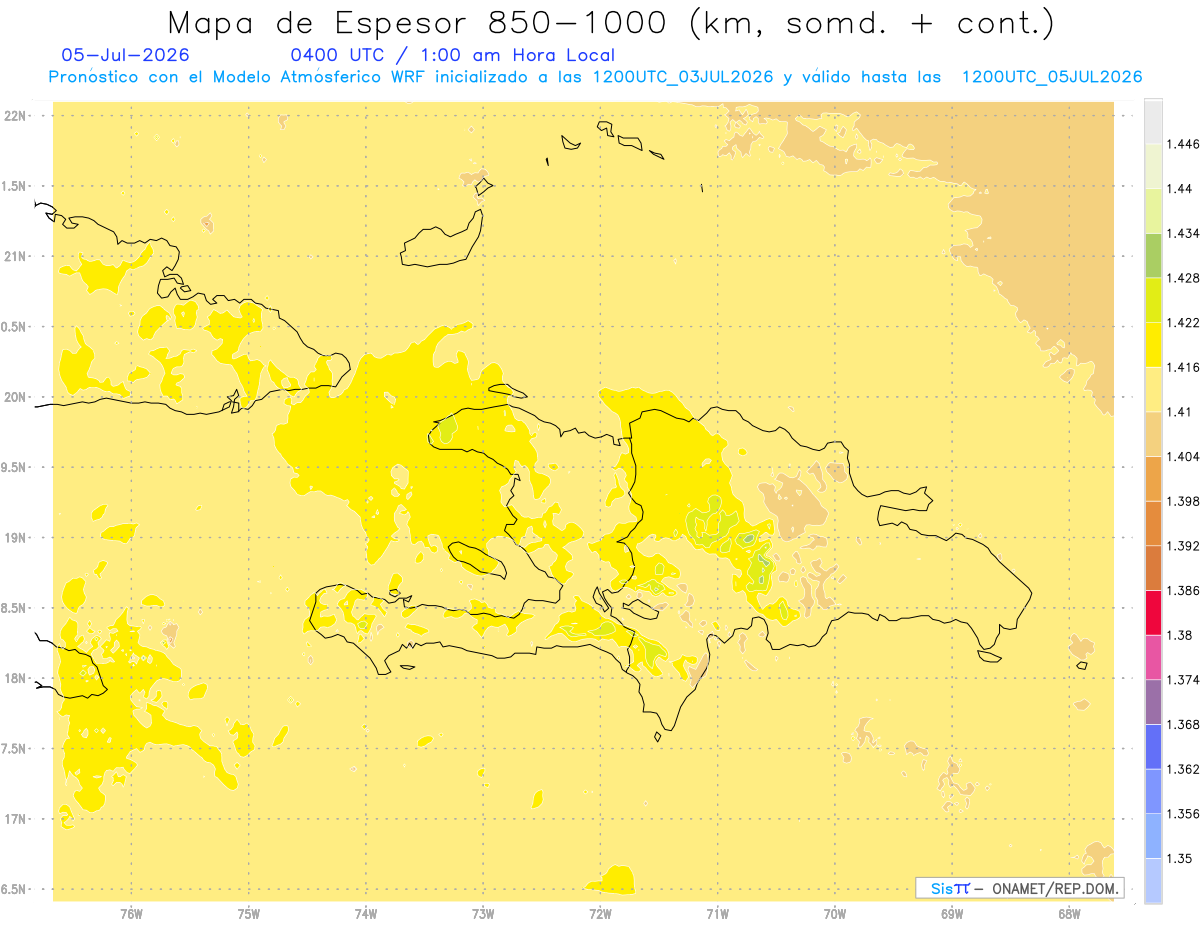Click the colorbar value 1.35
This screenshot has height=927, width=1200.
1178,858
